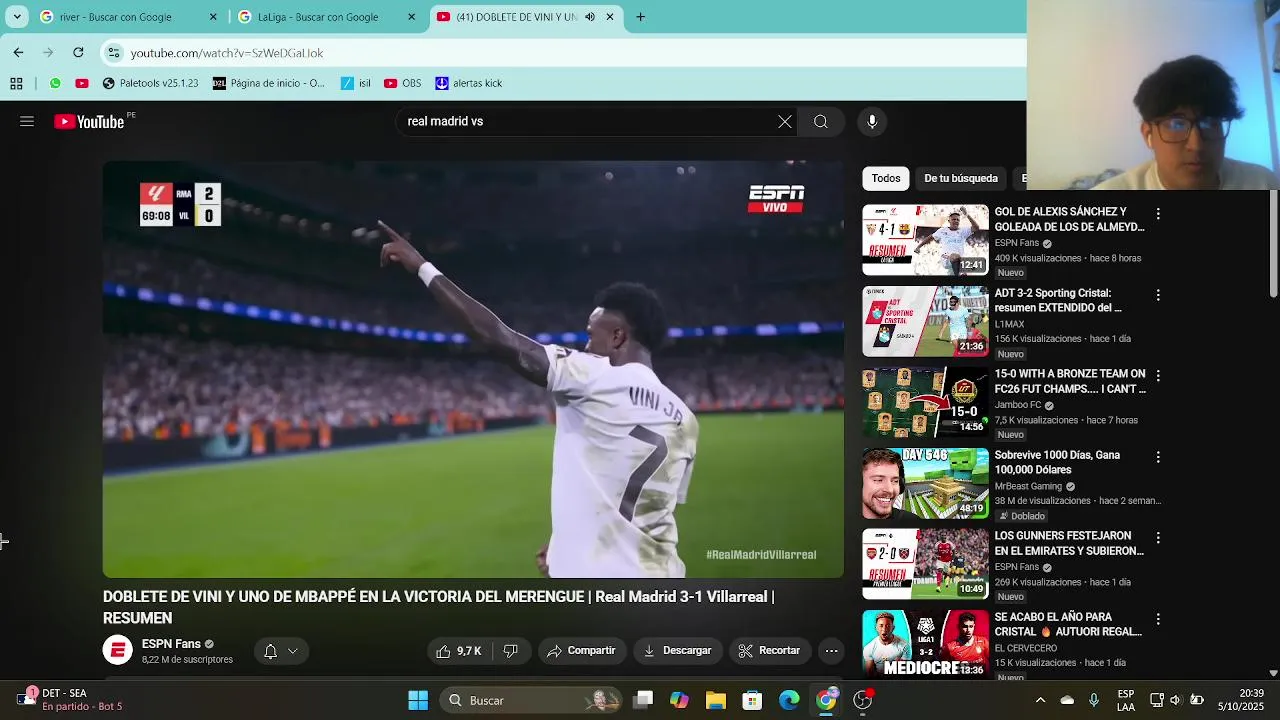Show hidden system tray icons
Screen dimensions: 1280x720
1040,700
